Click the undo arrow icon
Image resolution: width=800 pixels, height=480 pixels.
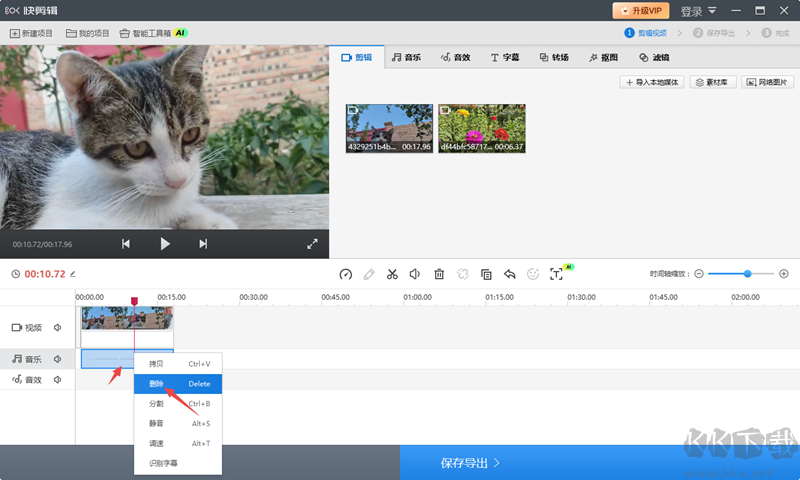[x=509, y=274]
